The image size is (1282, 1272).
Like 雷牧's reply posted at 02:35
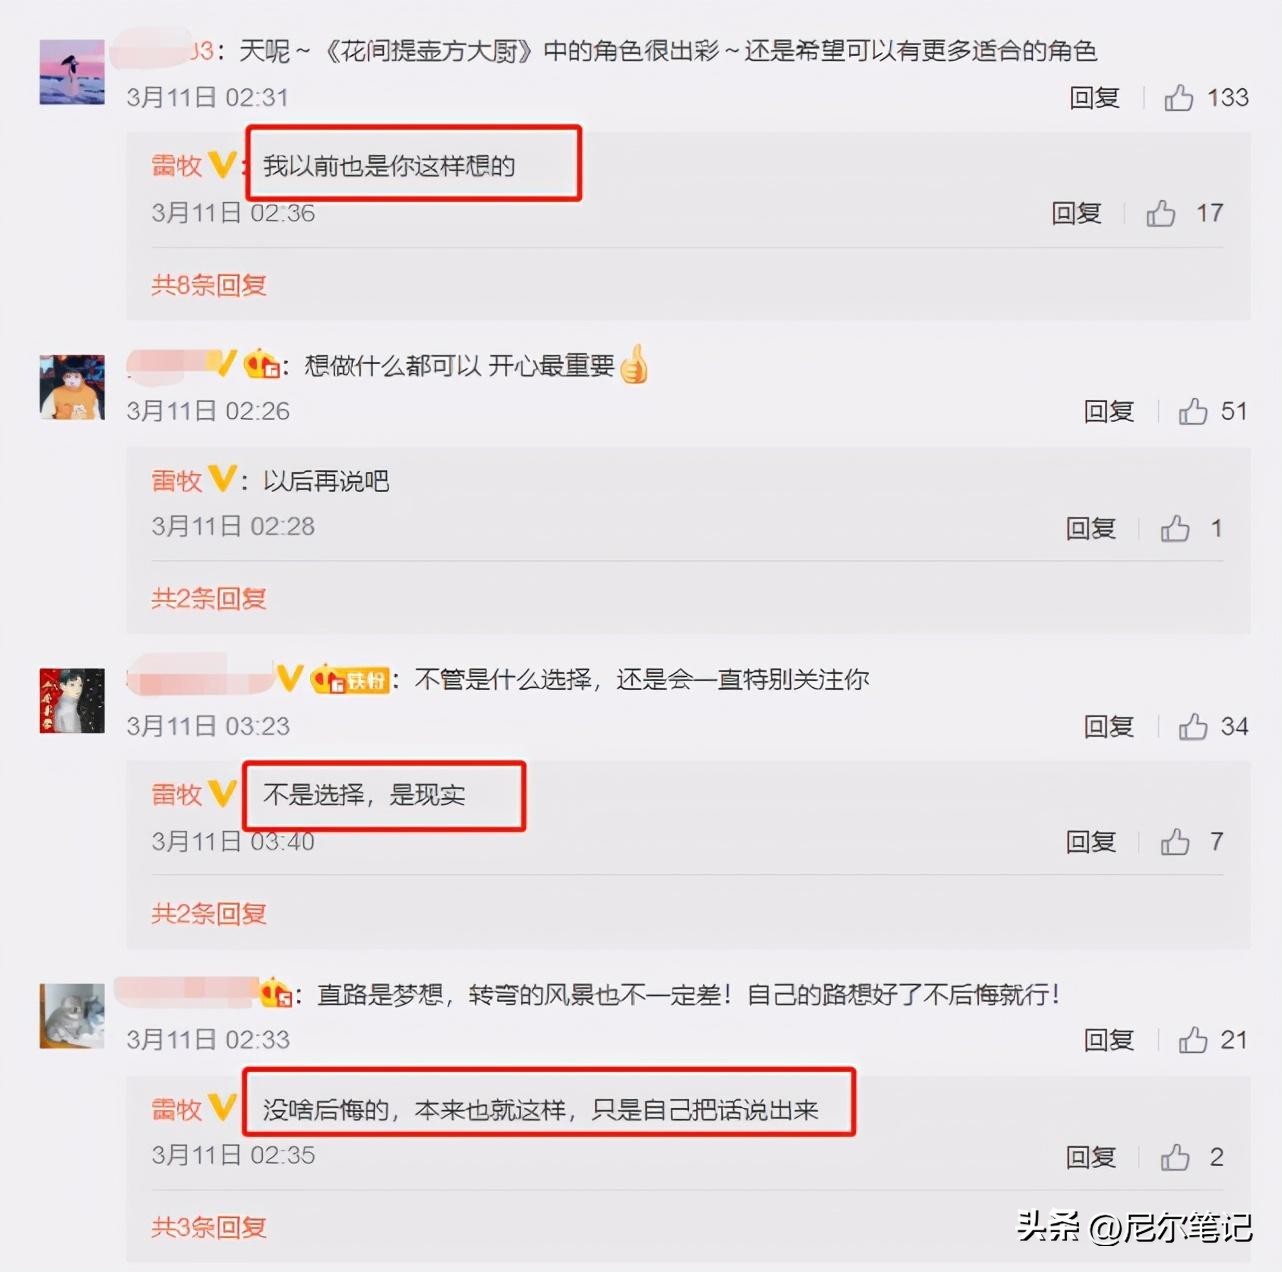(1175, 1157)
